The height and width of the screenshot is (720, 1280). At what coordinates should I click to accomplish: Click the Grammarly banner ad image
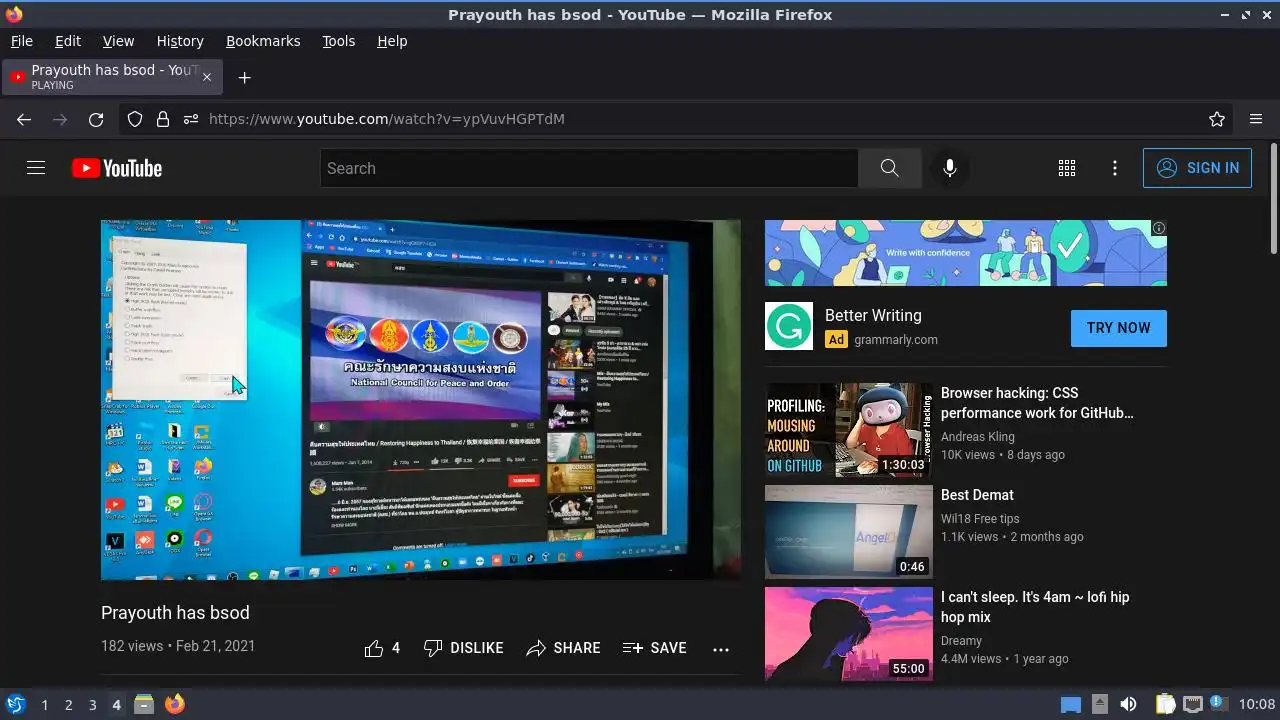(966, 253)
